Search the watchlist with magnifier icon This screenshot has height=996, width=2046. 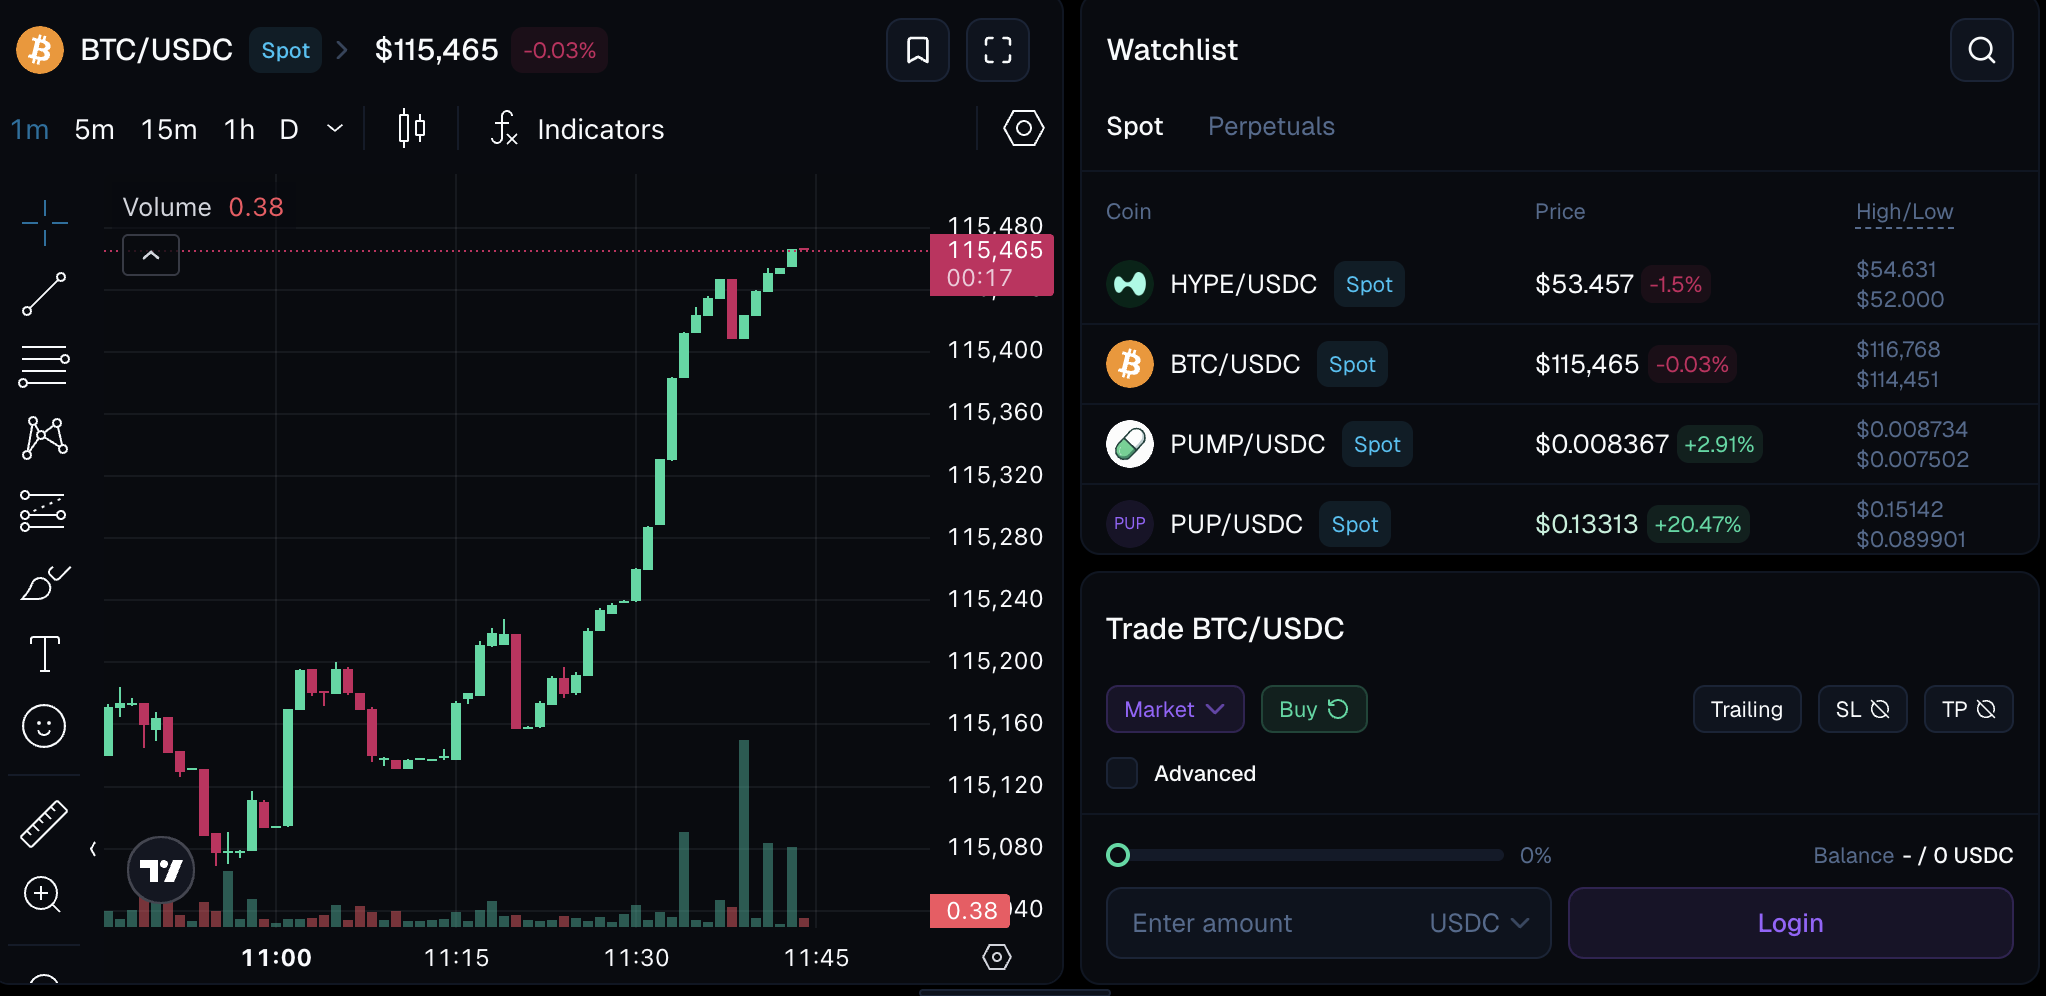1981,50
